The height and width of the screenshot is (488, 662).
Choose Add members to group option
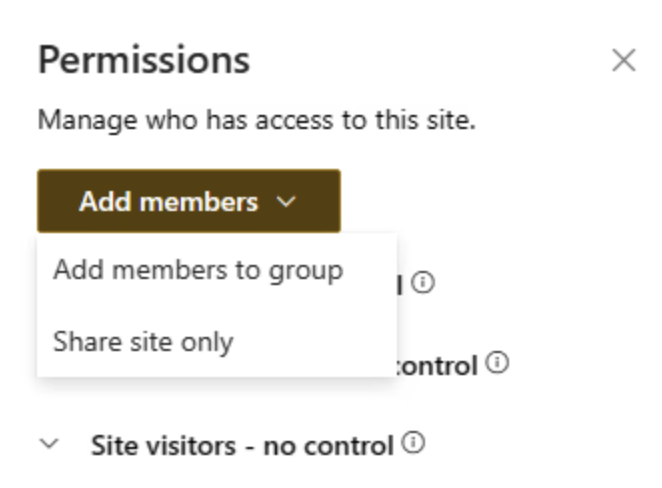pos(198,270)
